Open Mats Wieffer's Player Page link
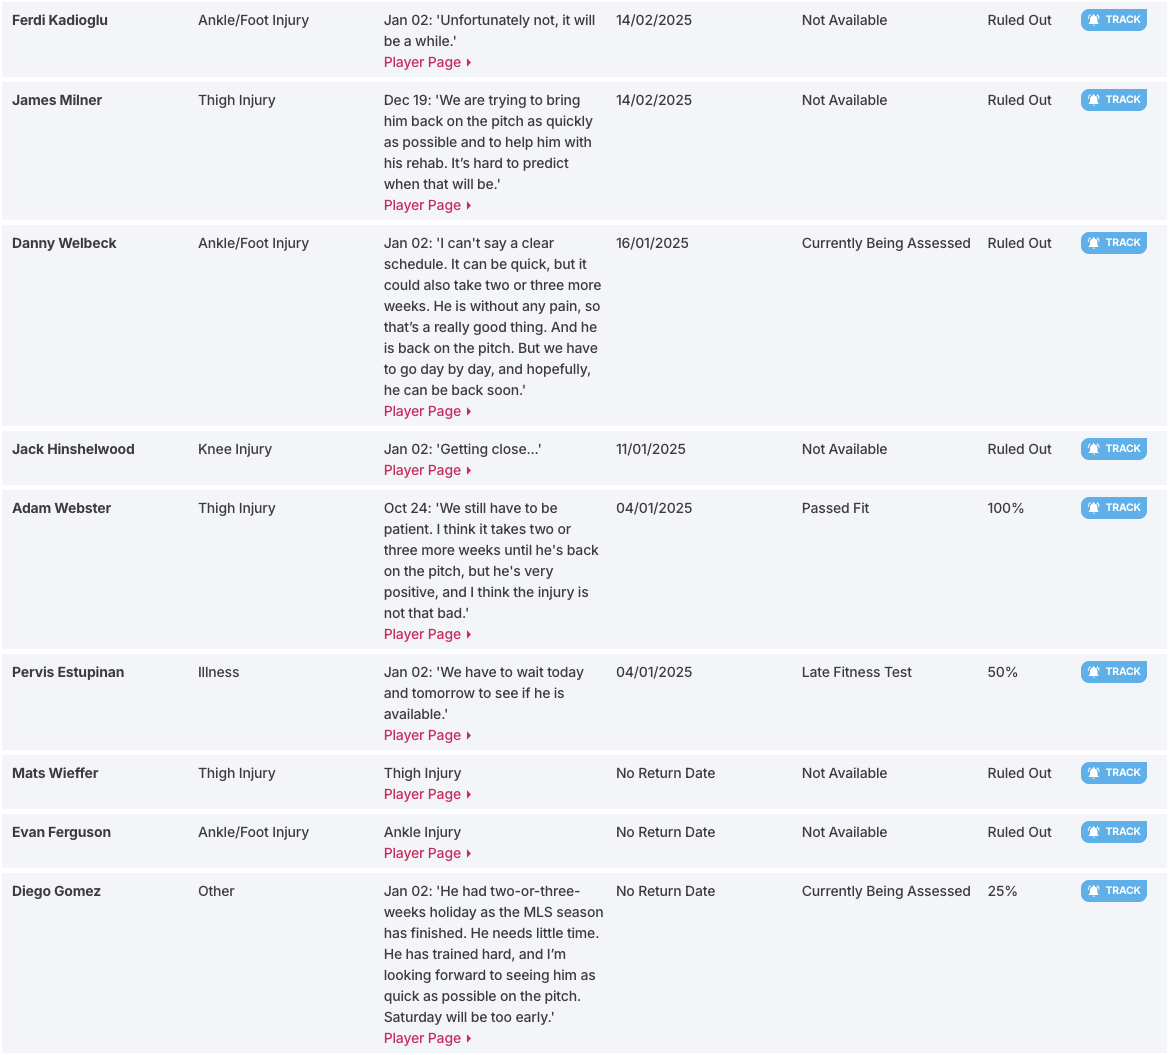Viewport: 1170px width, 1055px height. tap(428, 794)
